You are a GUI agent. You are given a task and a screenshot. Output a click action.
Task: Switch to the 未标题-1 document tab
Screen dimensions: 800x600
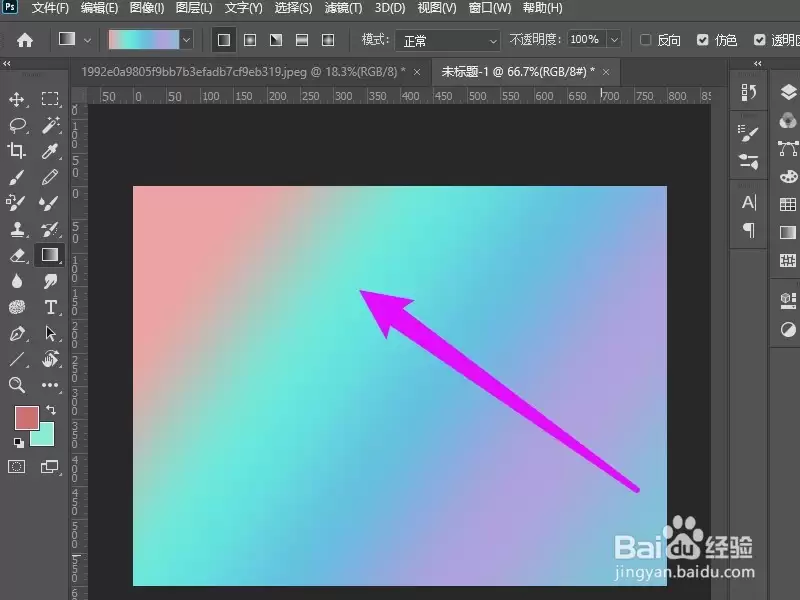[x=518, y=72]
